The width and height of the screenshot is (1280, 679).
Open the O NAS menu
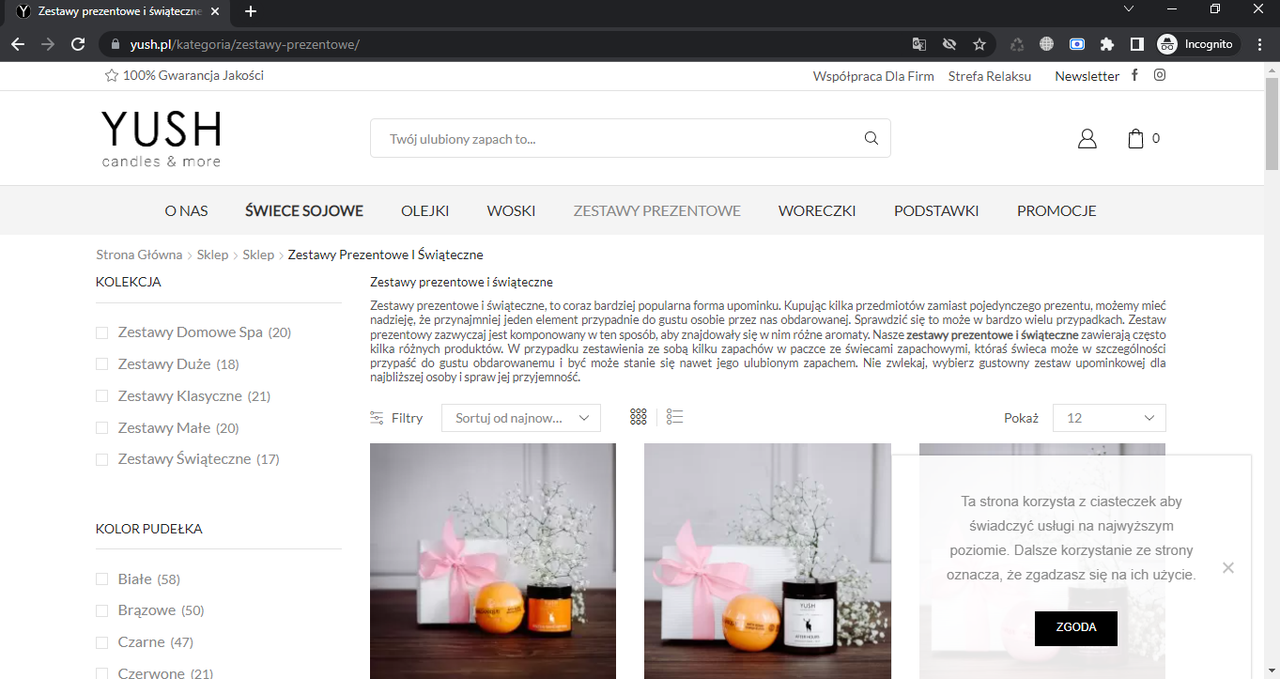(186, 211)
